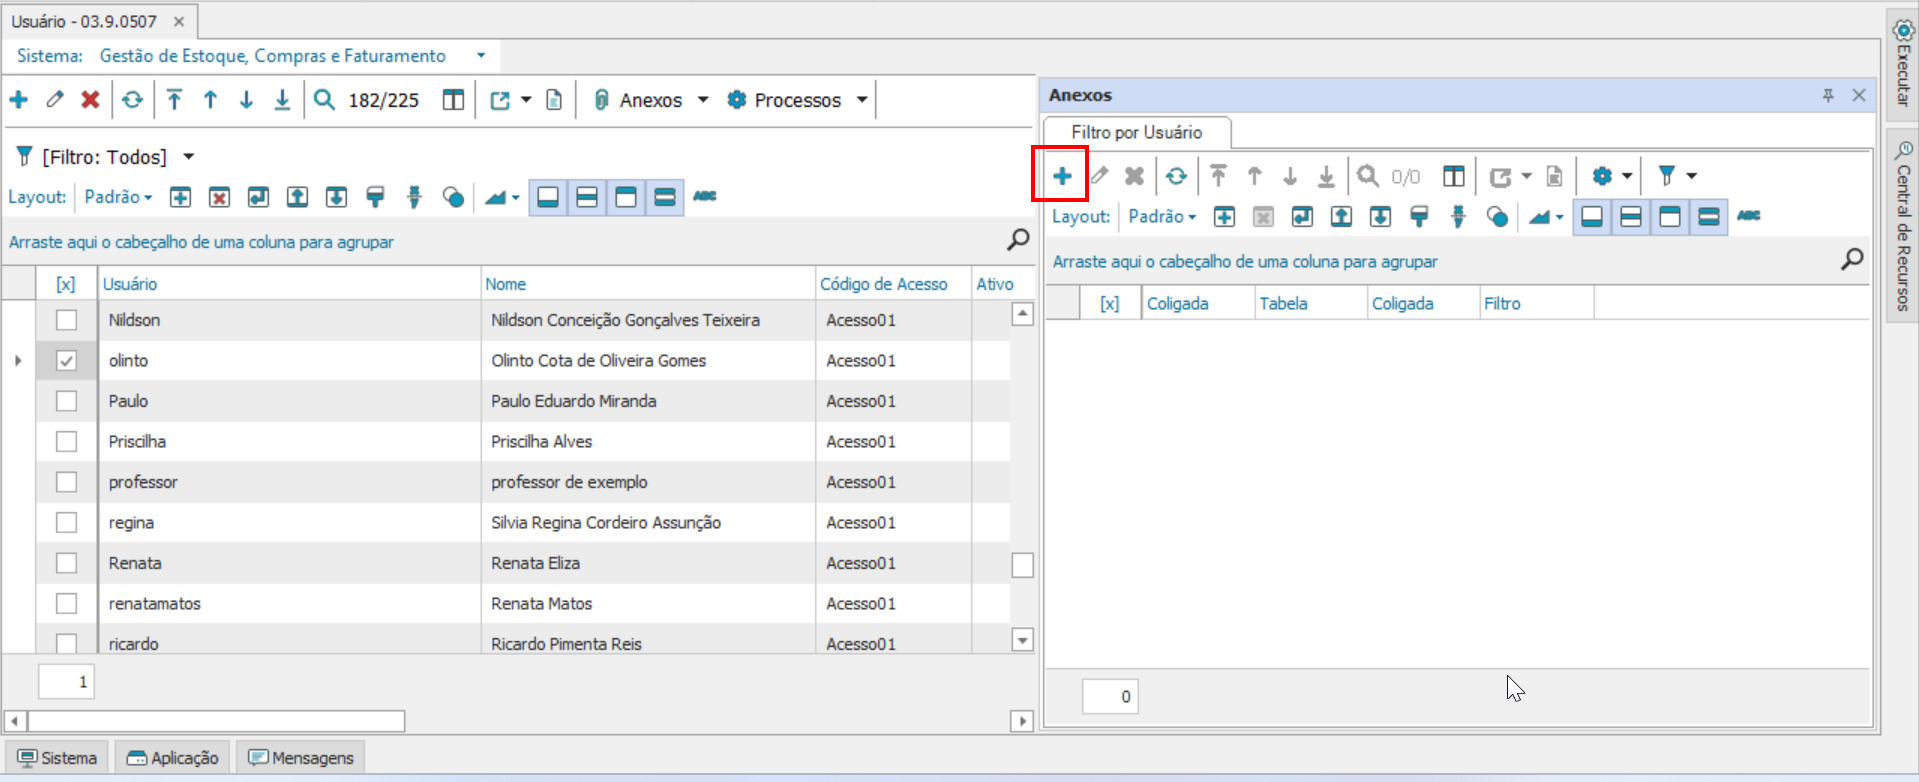Sort by the Usuário column header
This screenshot has width=1919, height=782.
[x=289, y=284]
